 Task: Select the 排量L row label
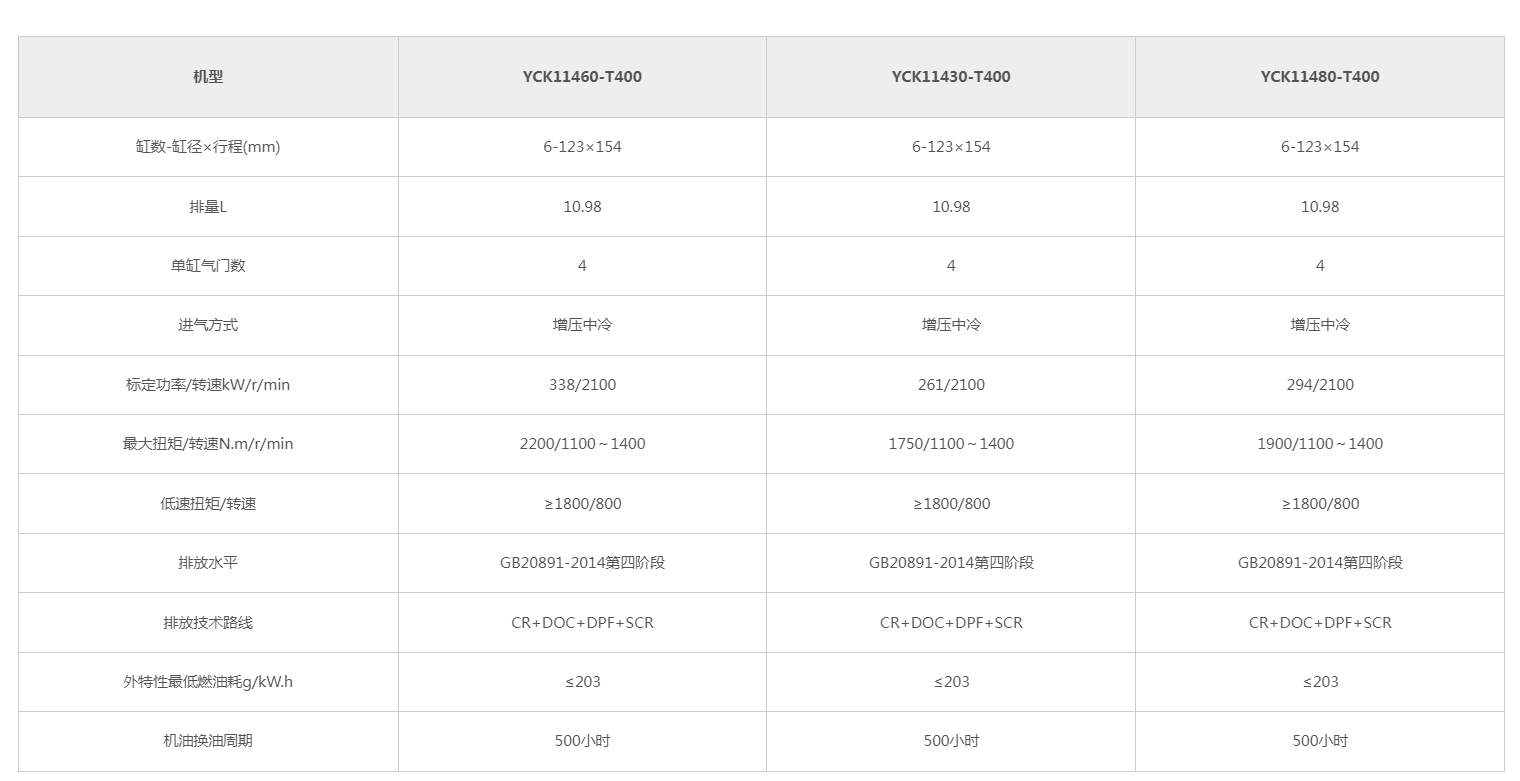coord(208,207)
